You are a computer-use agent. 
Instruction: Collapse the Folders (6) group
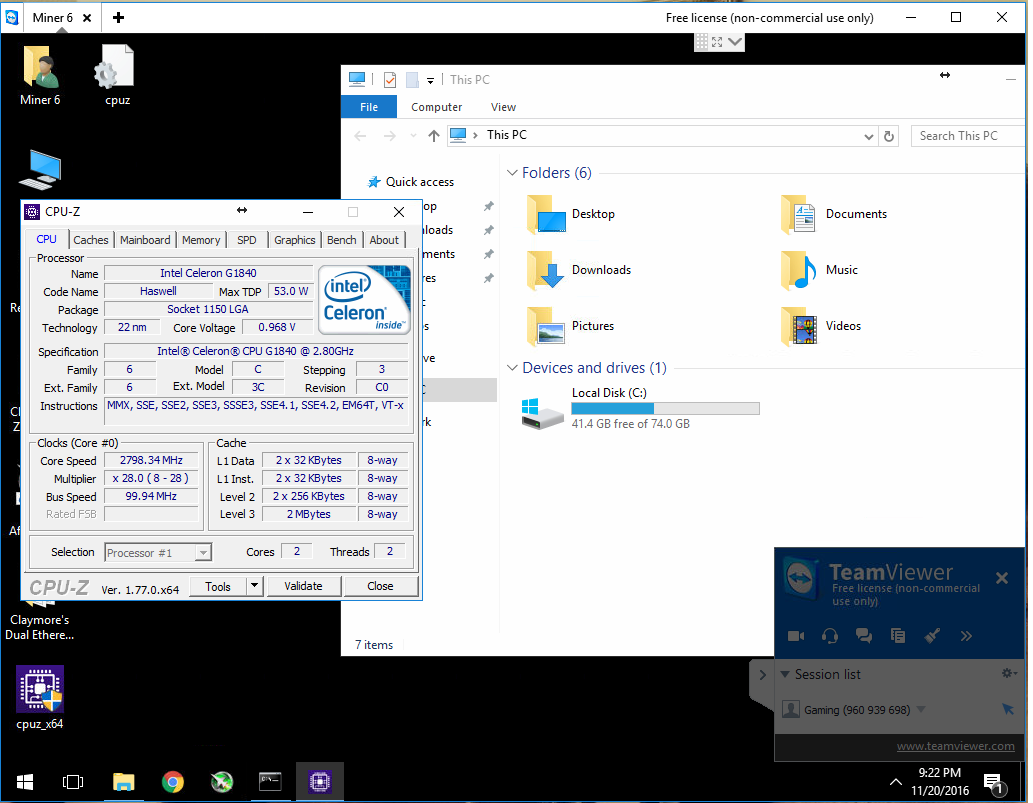(x=512, y=173)
